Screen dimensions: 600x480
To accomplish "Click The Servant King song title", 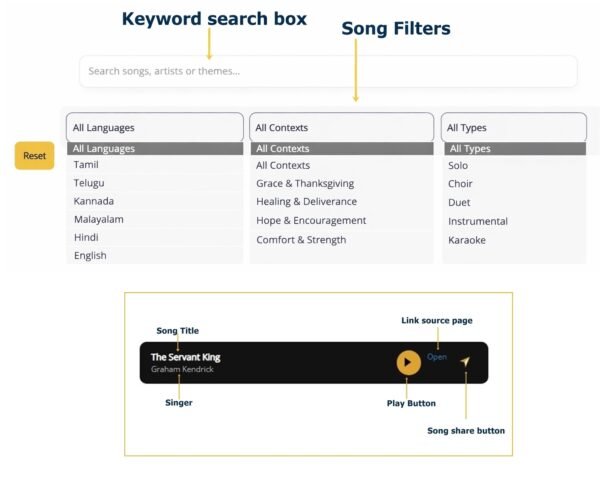I will tap(186, 357).
